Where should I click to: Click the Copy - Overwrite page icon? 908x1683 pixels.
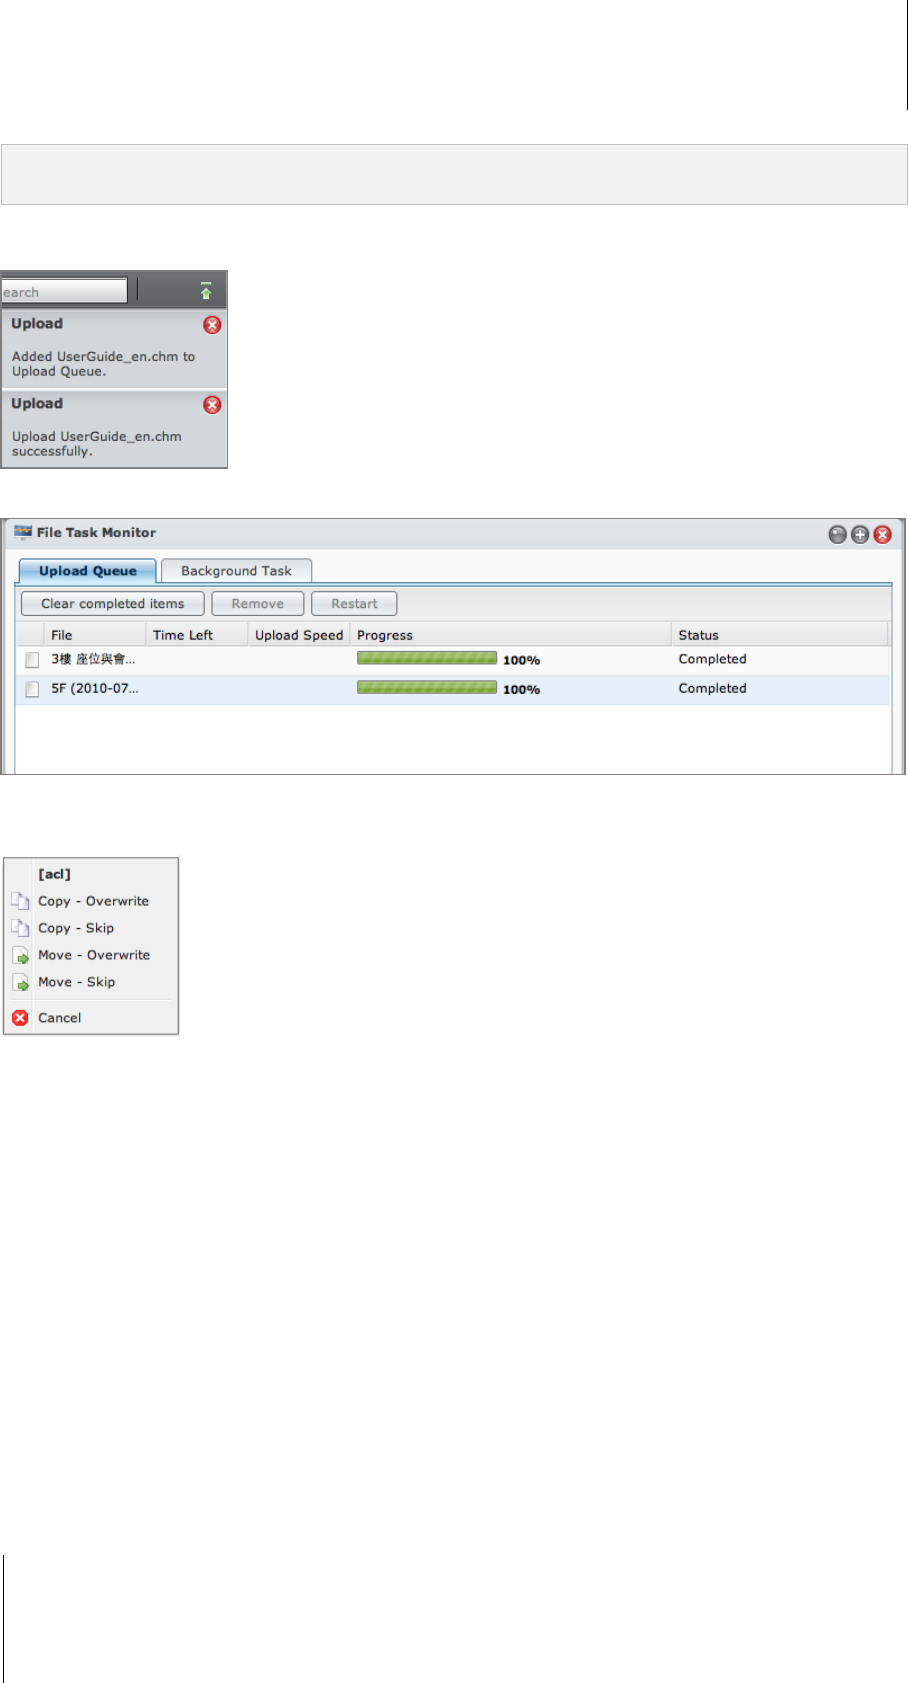pos(20,901)
